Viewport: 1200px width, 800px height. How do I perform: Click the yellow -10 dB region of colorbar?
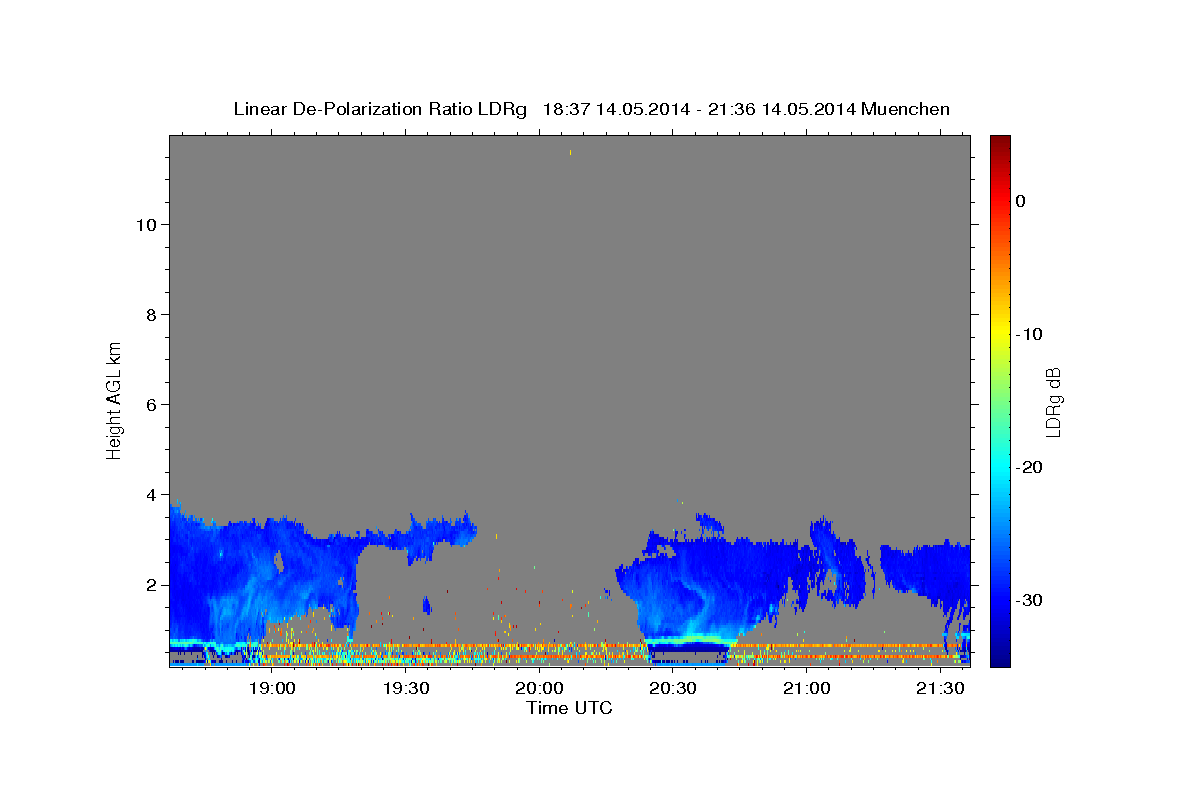click(1000, 334)
